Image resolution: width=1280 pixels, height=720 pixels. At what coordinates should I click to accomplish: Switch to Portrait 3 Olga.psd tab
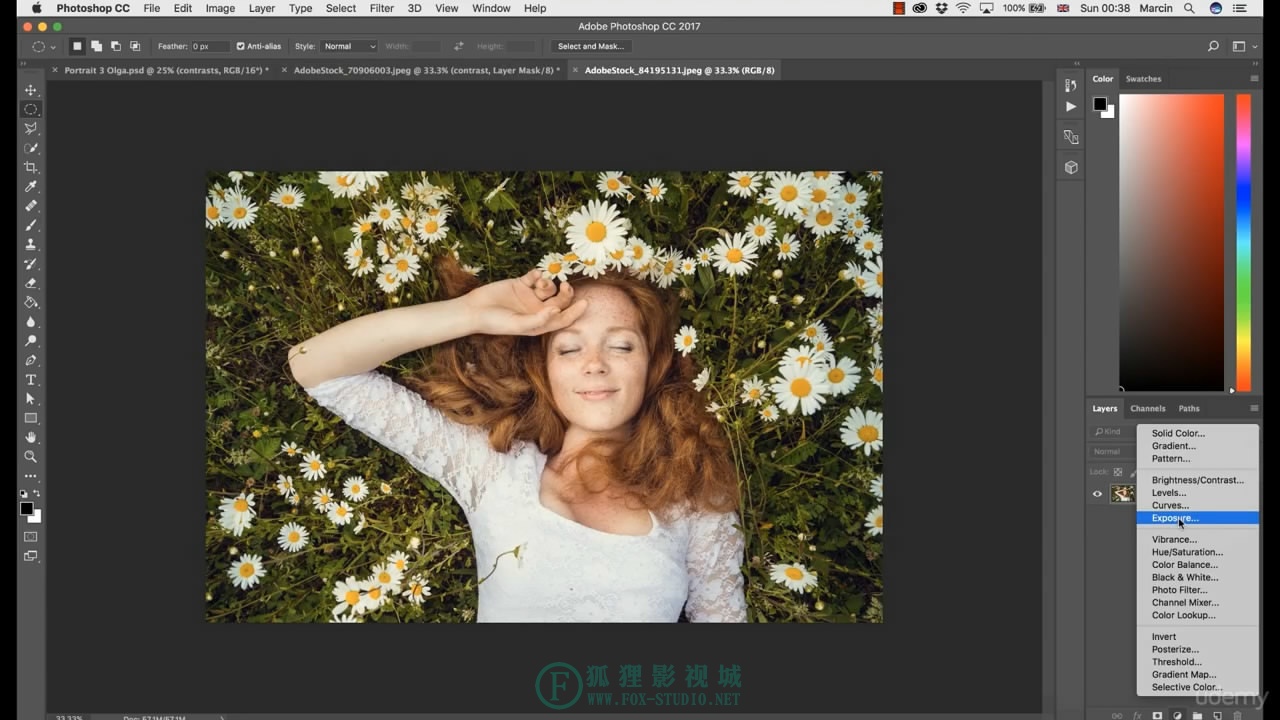(166, 70)
